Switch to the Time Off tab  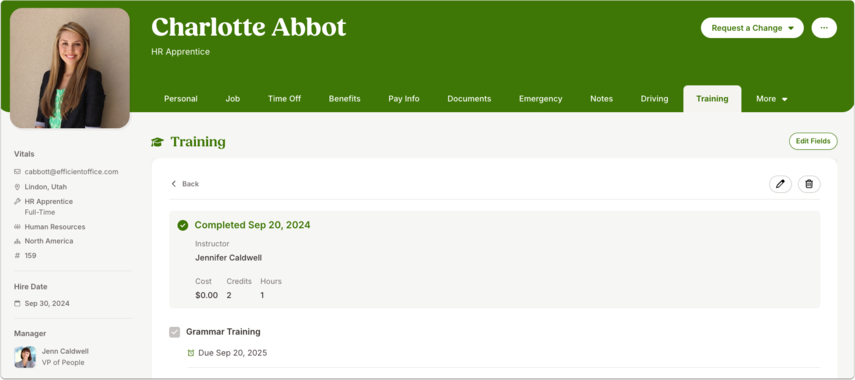tap(284, 99)
